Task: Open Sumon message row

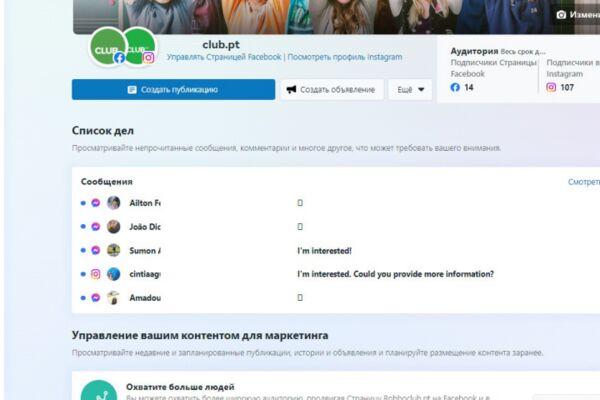Action: (336, 250)
